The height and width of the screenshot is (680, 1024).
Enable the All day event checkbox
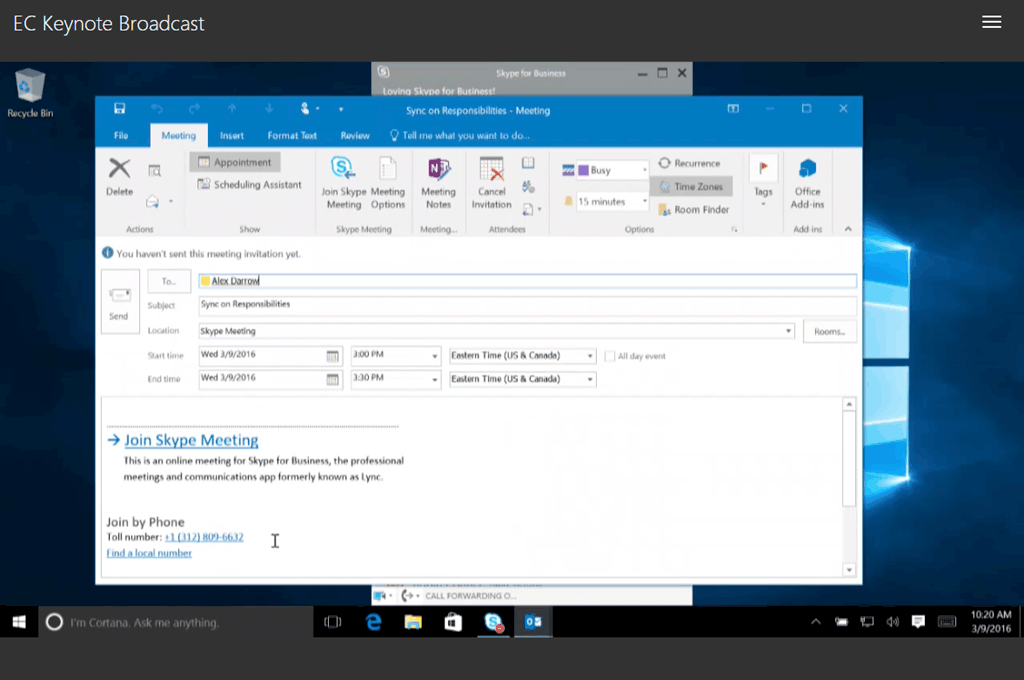point(608,356)
